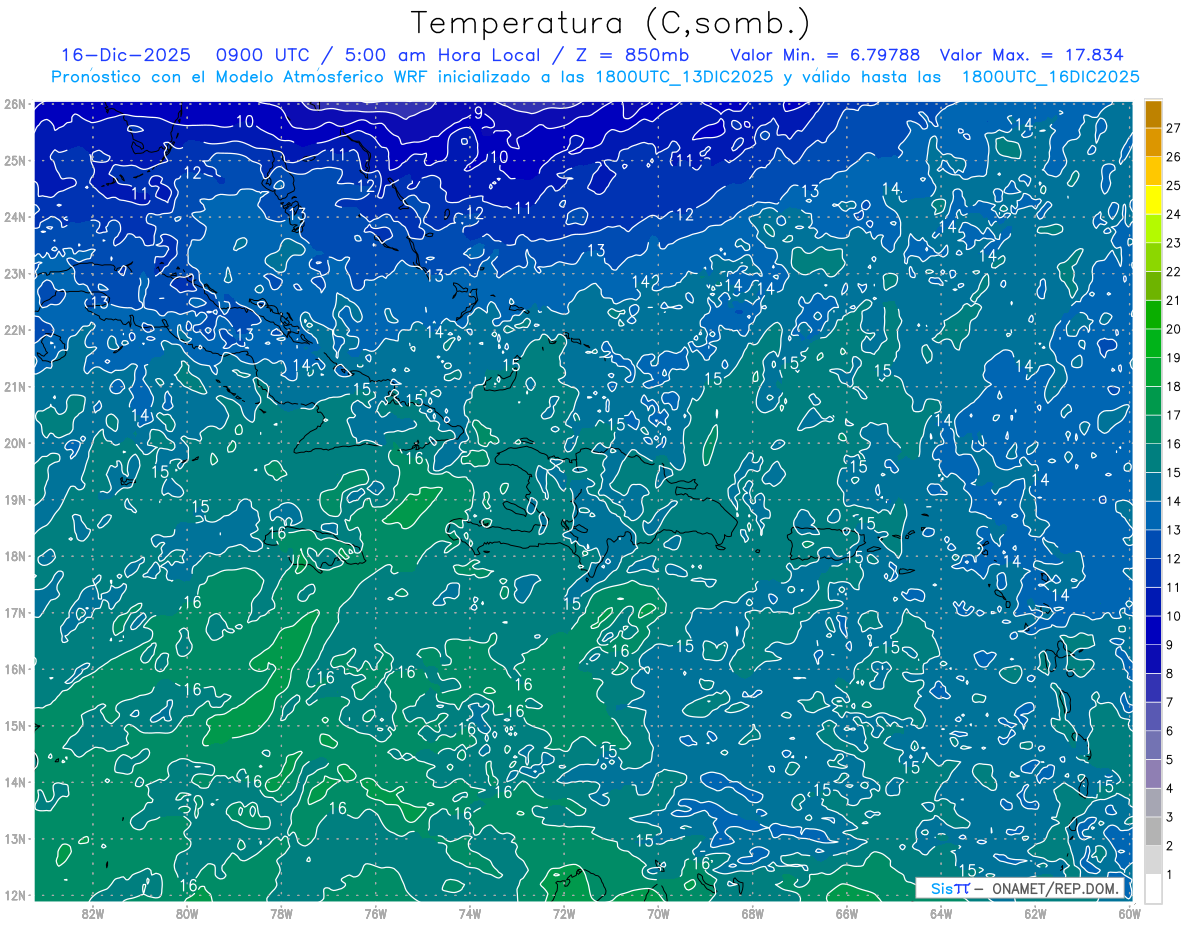Image resolution: width=1200 pixels, height=927 pixels.
Task: Click the '19N' latitude axis label
Action: point(15,499)
